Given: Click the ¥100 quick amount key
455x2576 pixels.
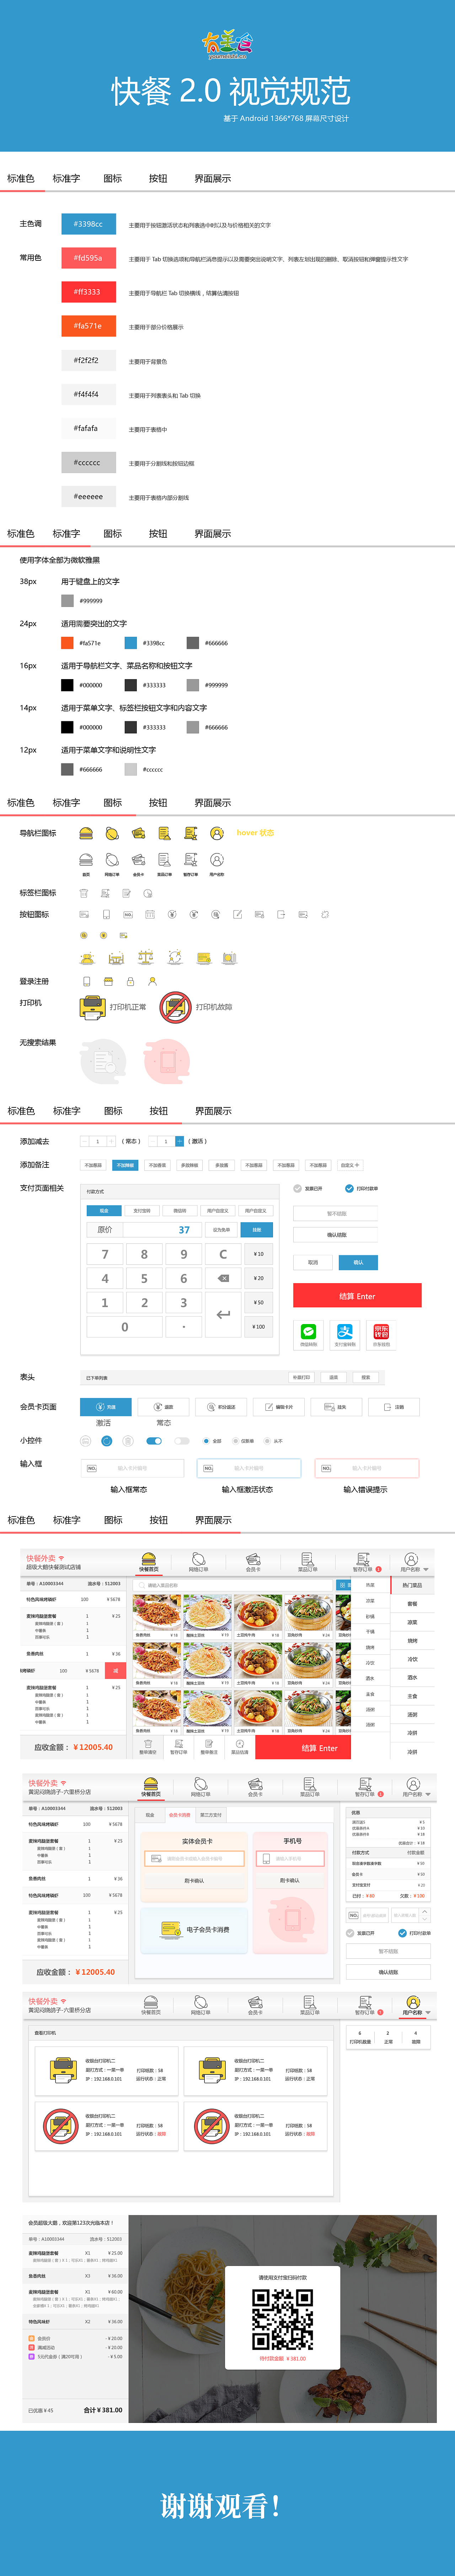Looking at the screenshot, I should coord(259,1327).
